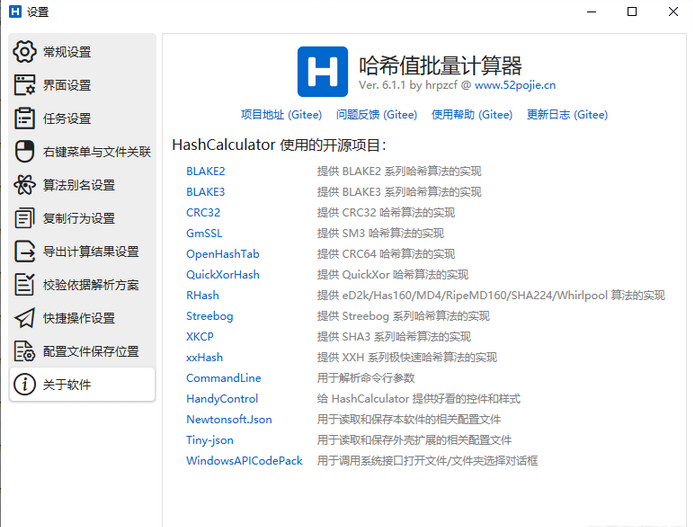693x527 pixels.
Task: Open the 使用帮助 (Gitee) link
Action: click(x=472, y=115)
